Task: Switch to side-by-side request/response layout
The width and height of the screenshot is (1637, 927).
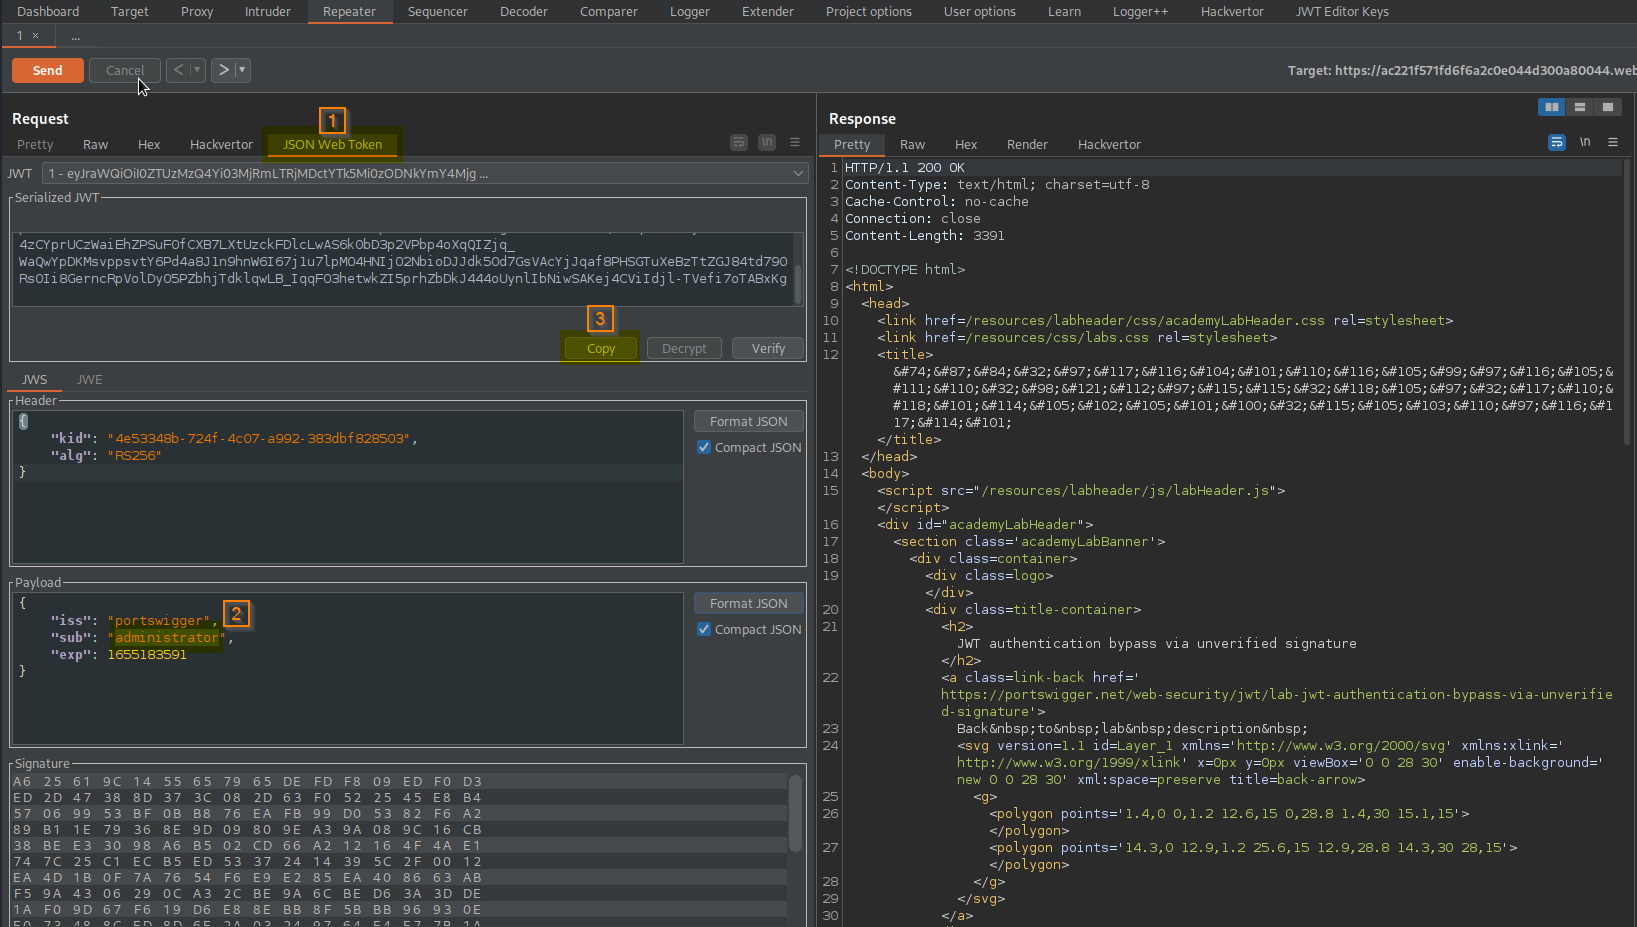Action: [1552, 107]
